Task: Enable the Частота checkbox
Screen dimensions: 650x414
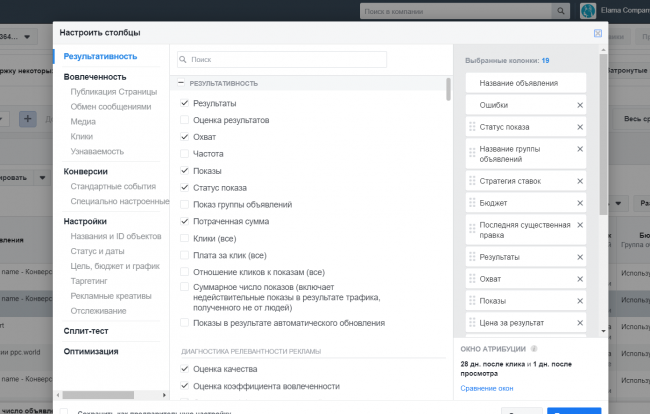Action: pos(184,154)
